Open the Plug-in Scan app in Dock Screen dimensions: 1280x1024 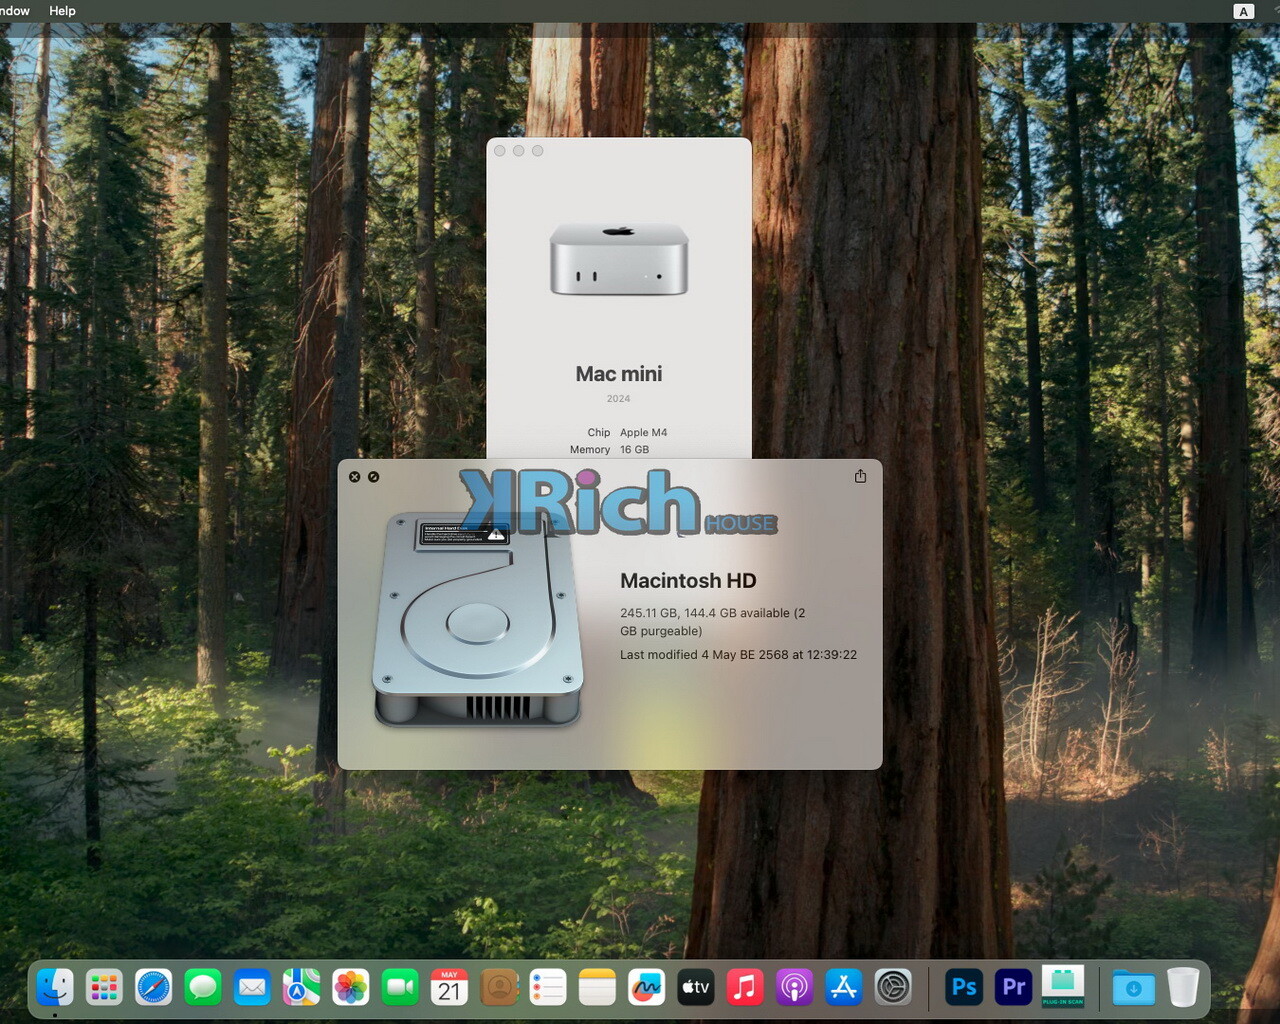[1063, 987]
